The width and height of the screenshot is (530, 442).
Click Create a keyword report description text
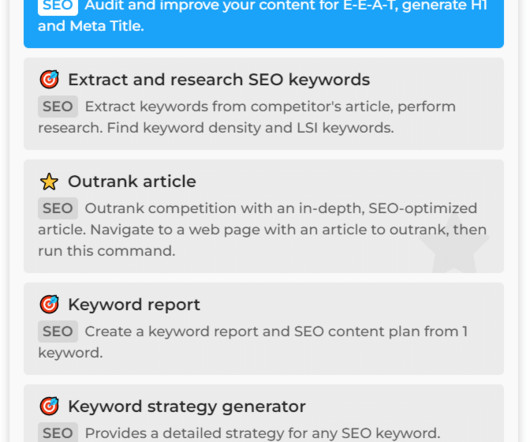(x=253, y=342)
